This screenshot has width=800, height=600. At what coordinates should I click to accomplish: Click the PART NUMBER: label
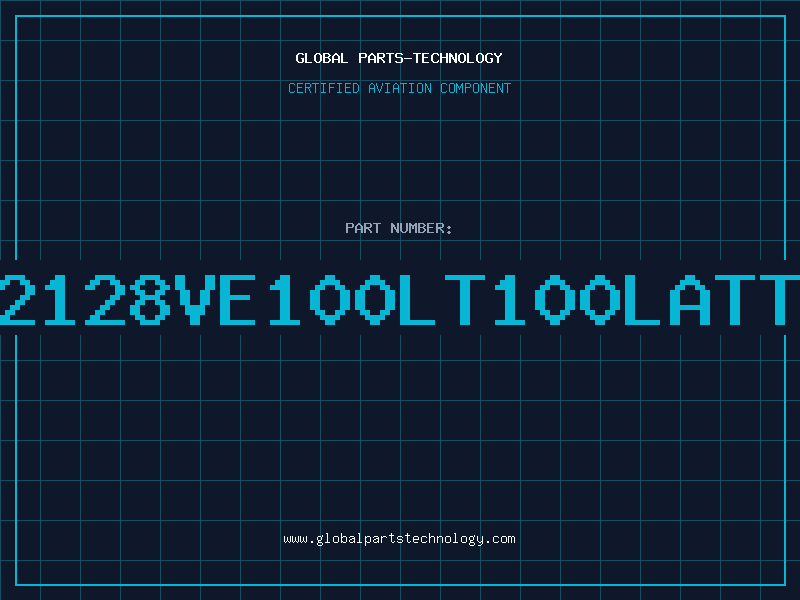tap(399, 228)
